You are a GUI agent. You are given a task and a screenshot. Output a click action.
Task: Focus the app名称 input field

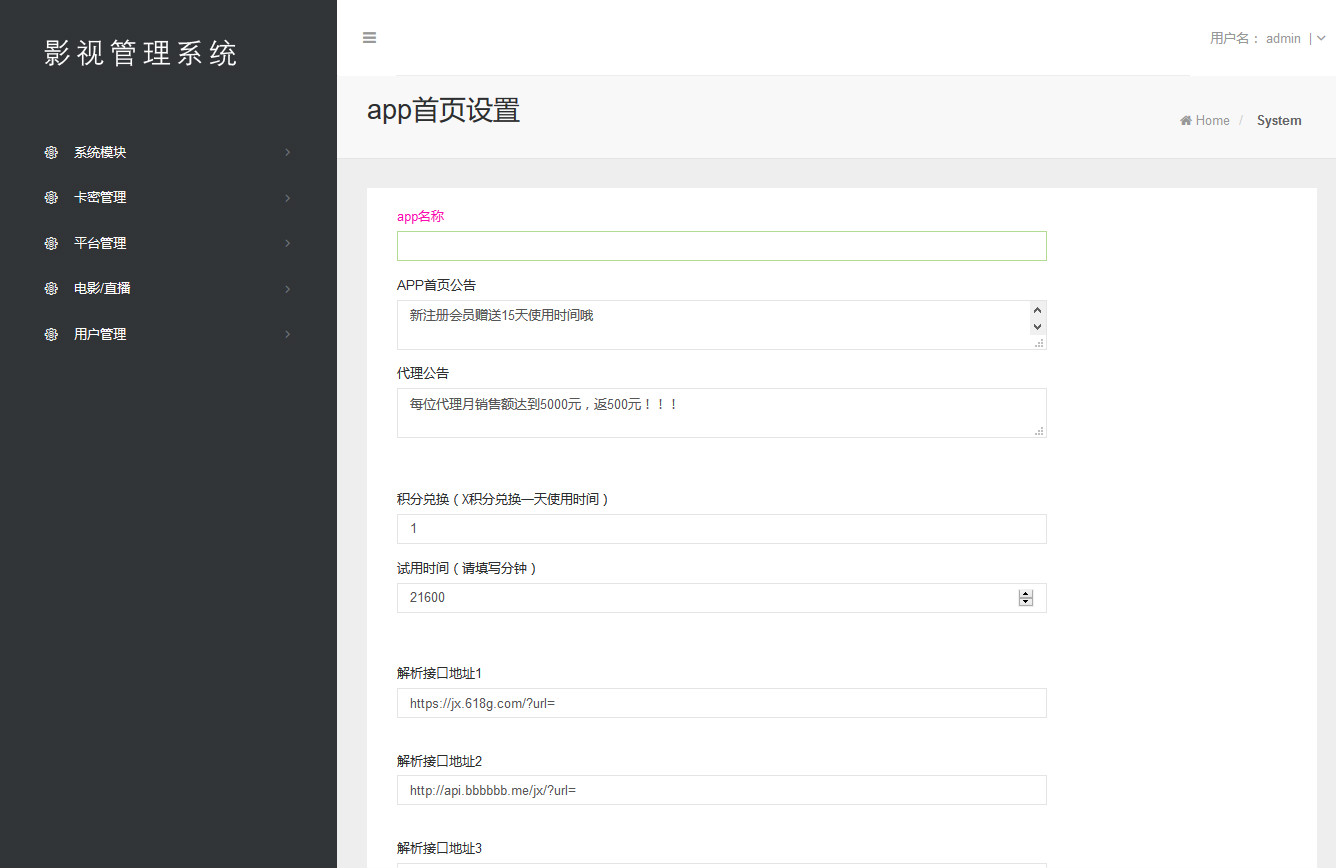(x=721, y=246)
